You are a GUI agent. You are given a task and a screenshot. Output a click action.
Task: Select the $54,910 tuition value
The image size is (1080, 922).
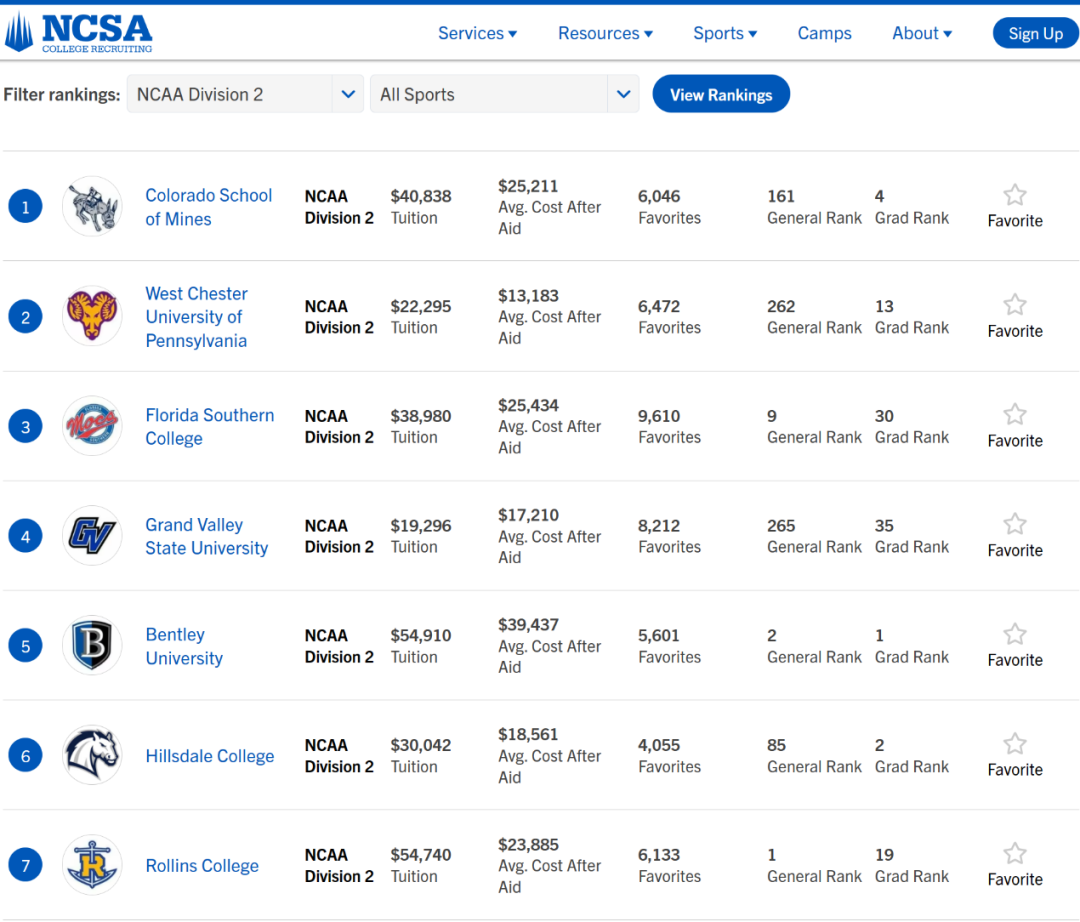click(x=421, y=636)
